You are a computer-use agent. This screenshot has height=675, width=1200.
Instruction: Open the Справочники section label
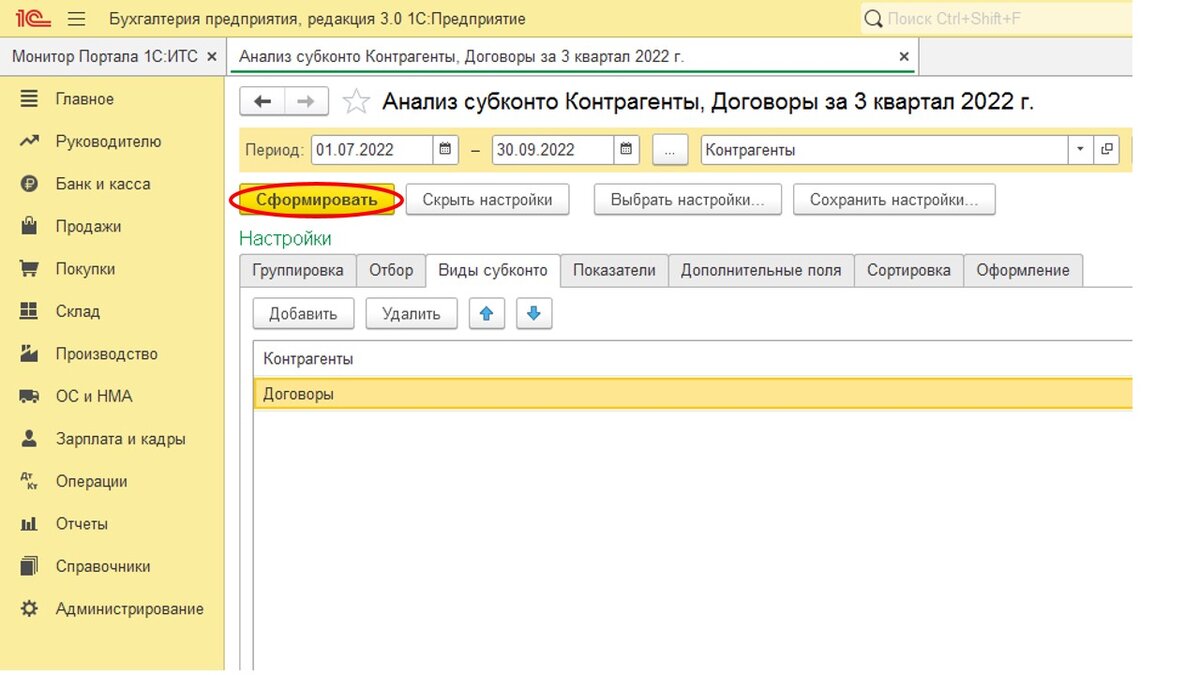pyautogui.click(x=103, y=566)
